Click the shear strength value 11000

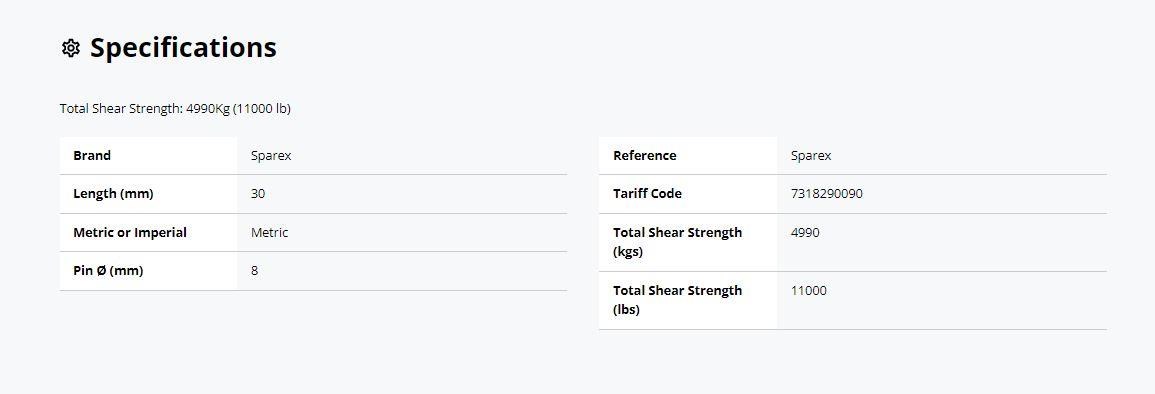[x=809, y=291]
